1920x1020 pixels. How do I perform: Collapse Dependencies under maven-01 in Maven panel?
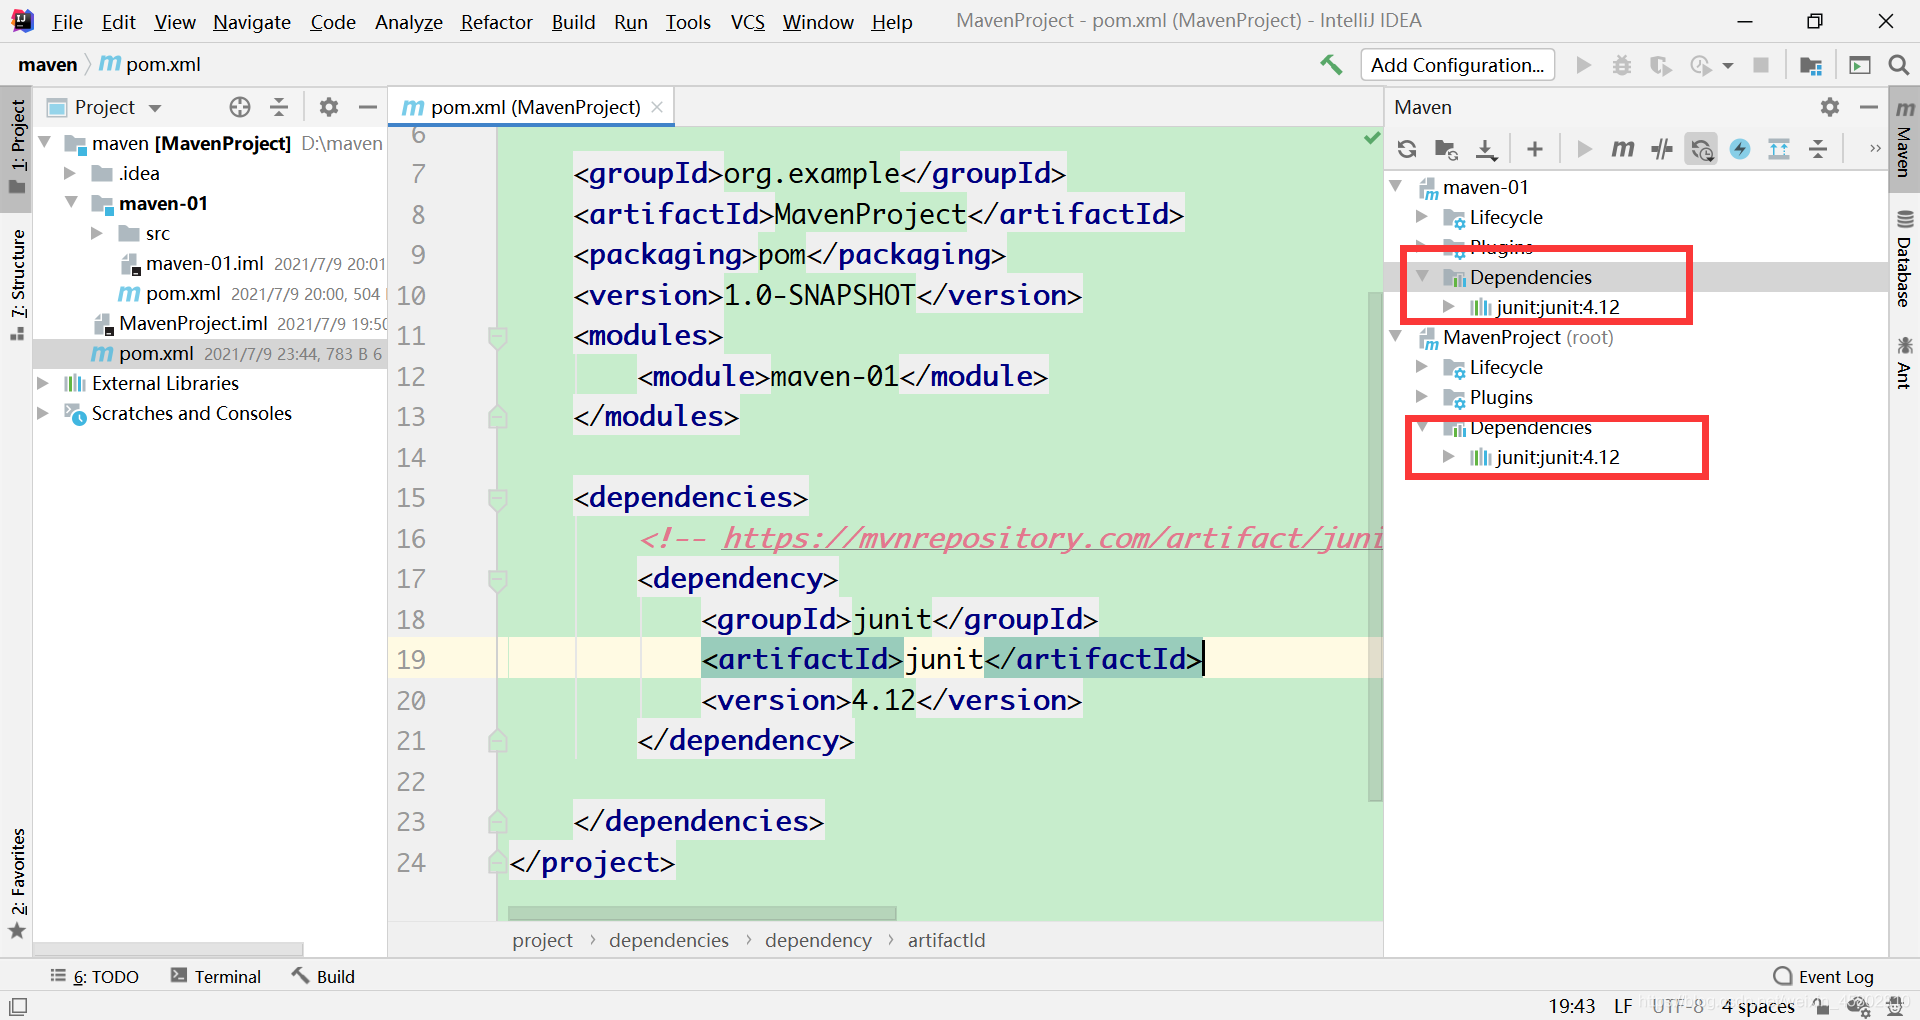point(1421,277)
